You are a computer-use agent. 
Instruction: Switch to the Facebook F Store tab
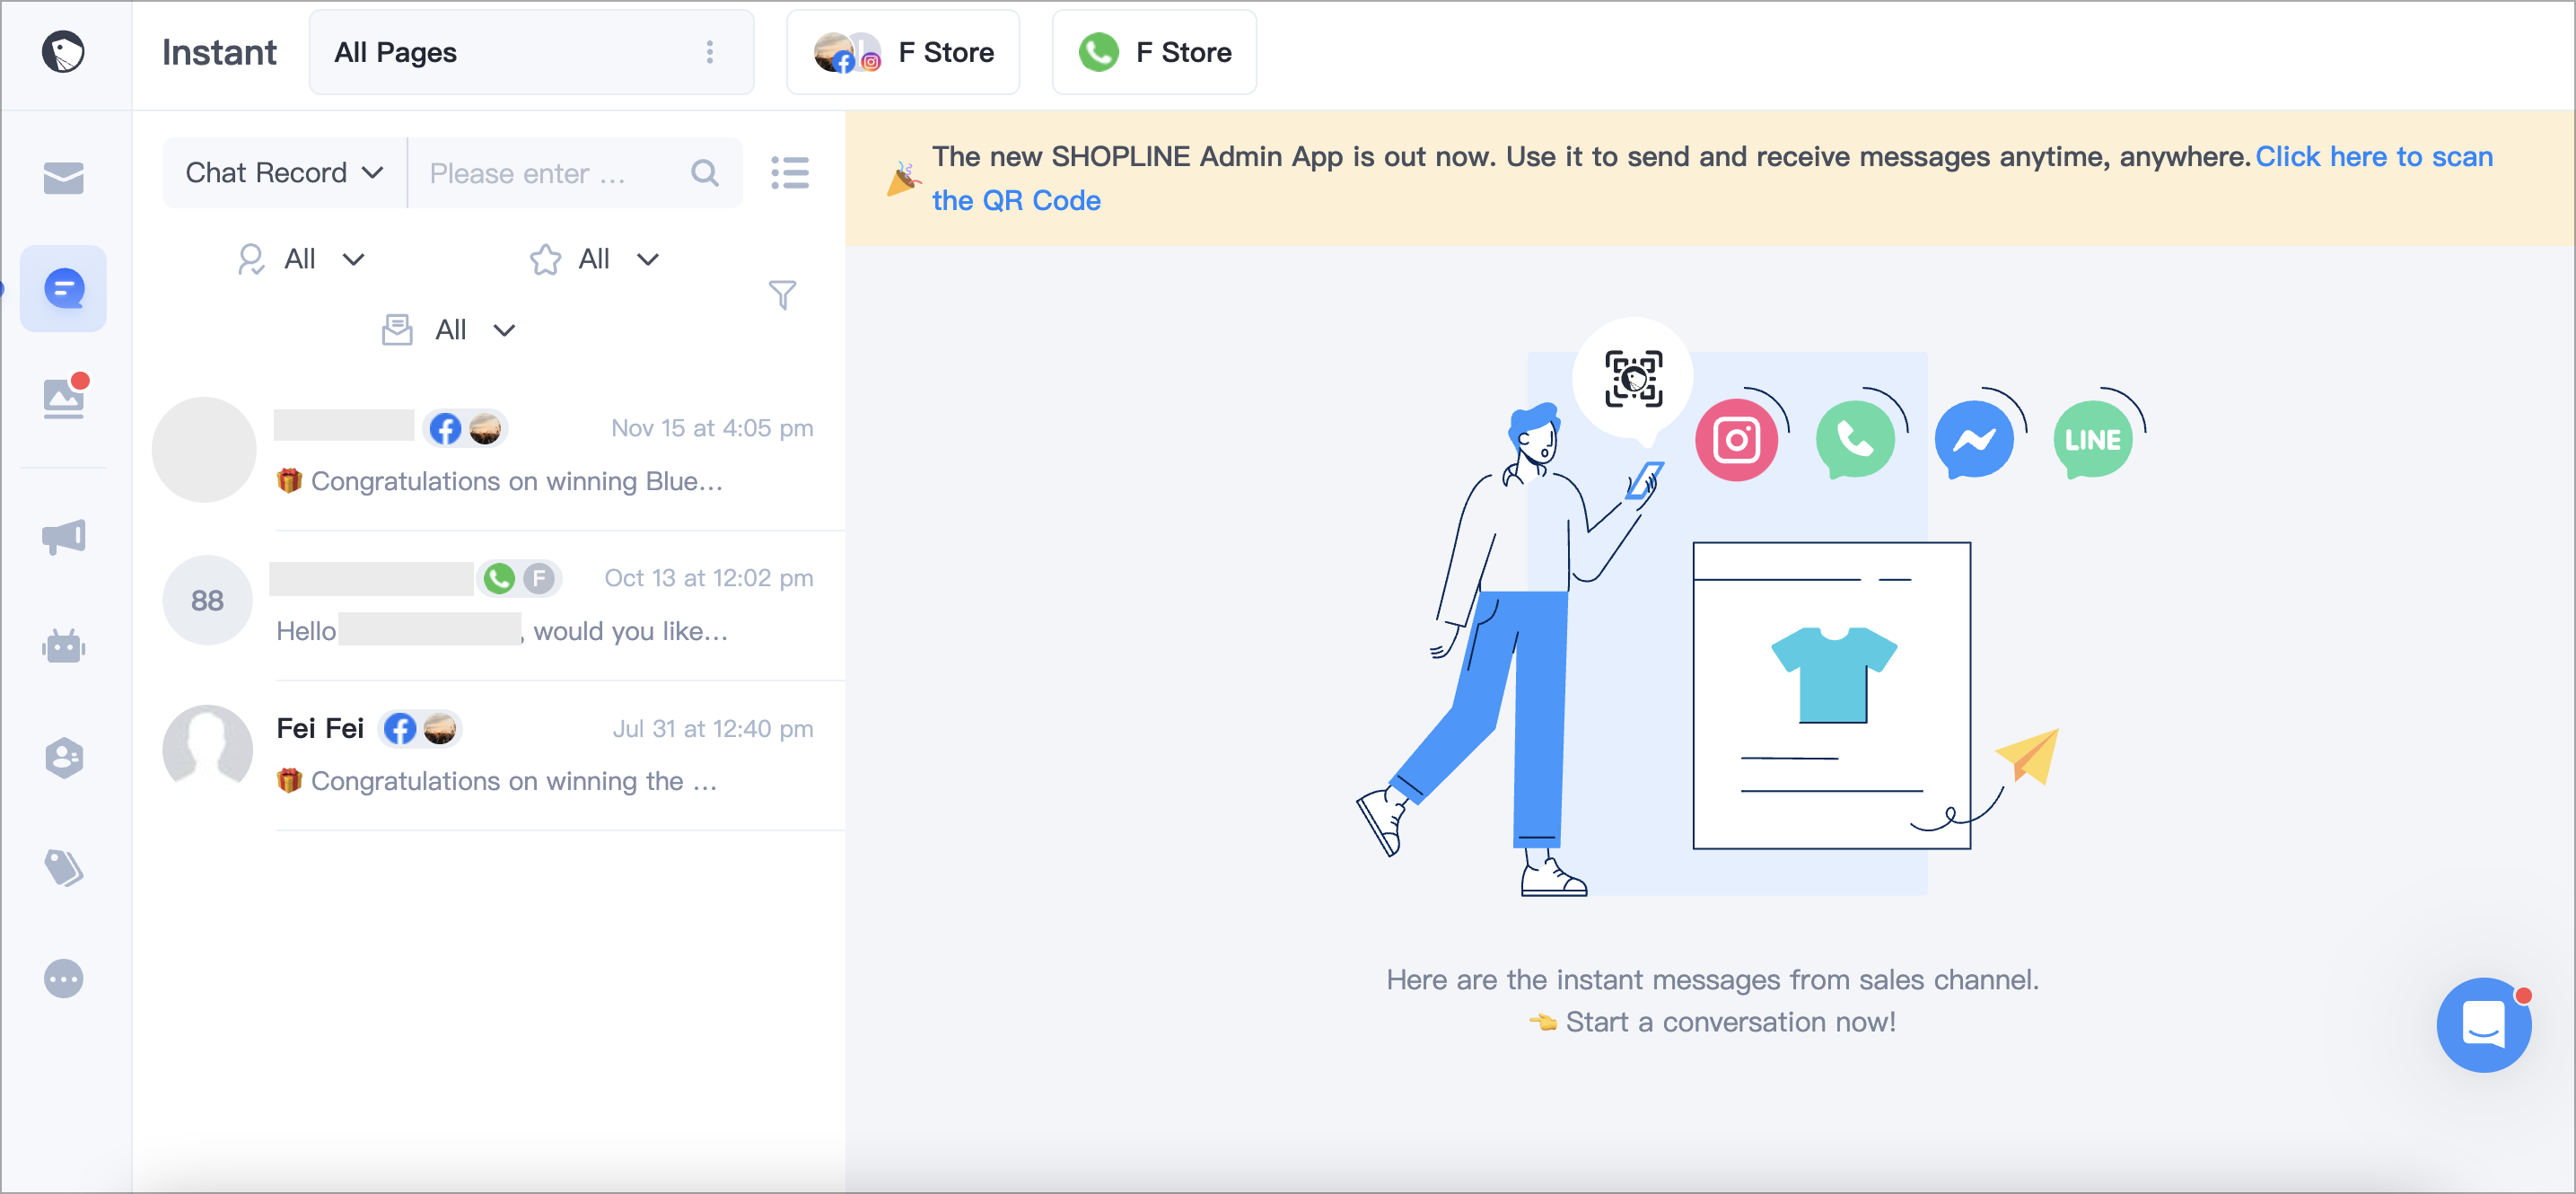pyautogui.click(x=903, y=52)
